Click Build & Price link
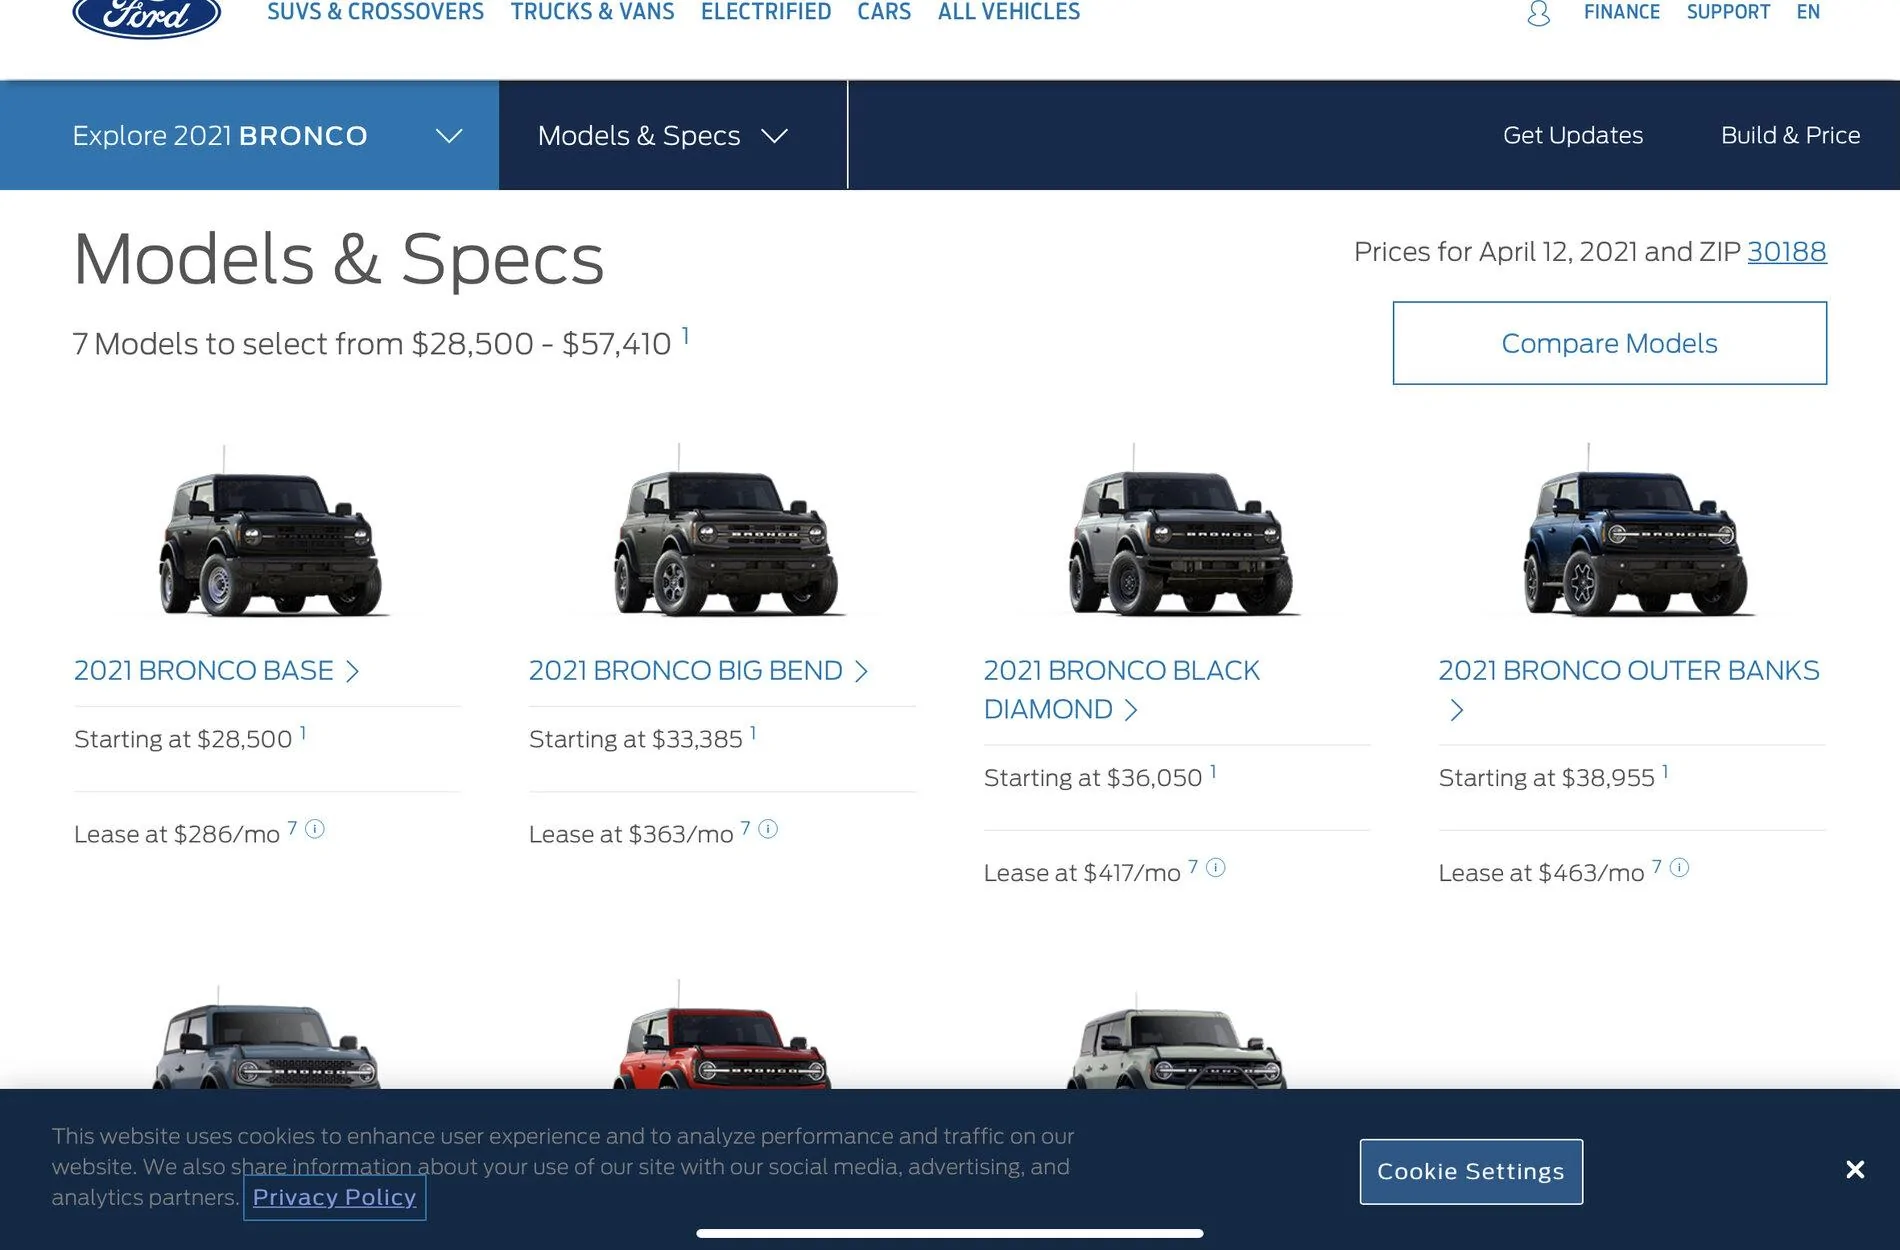Screen dimensions: 1900x1250 click(1790, 135)
